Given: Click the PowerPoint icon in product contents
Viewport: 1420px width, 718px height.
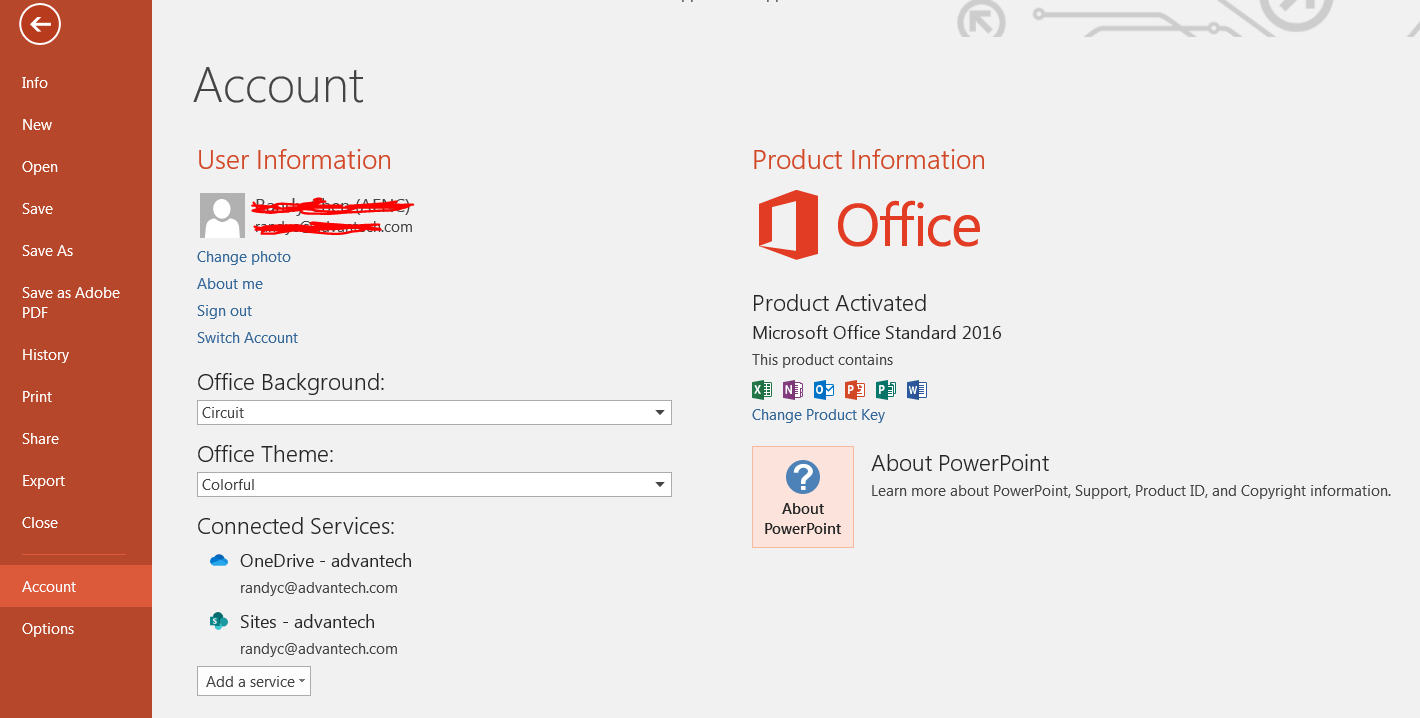Looking at the screenshot, I should pos(855,390).
